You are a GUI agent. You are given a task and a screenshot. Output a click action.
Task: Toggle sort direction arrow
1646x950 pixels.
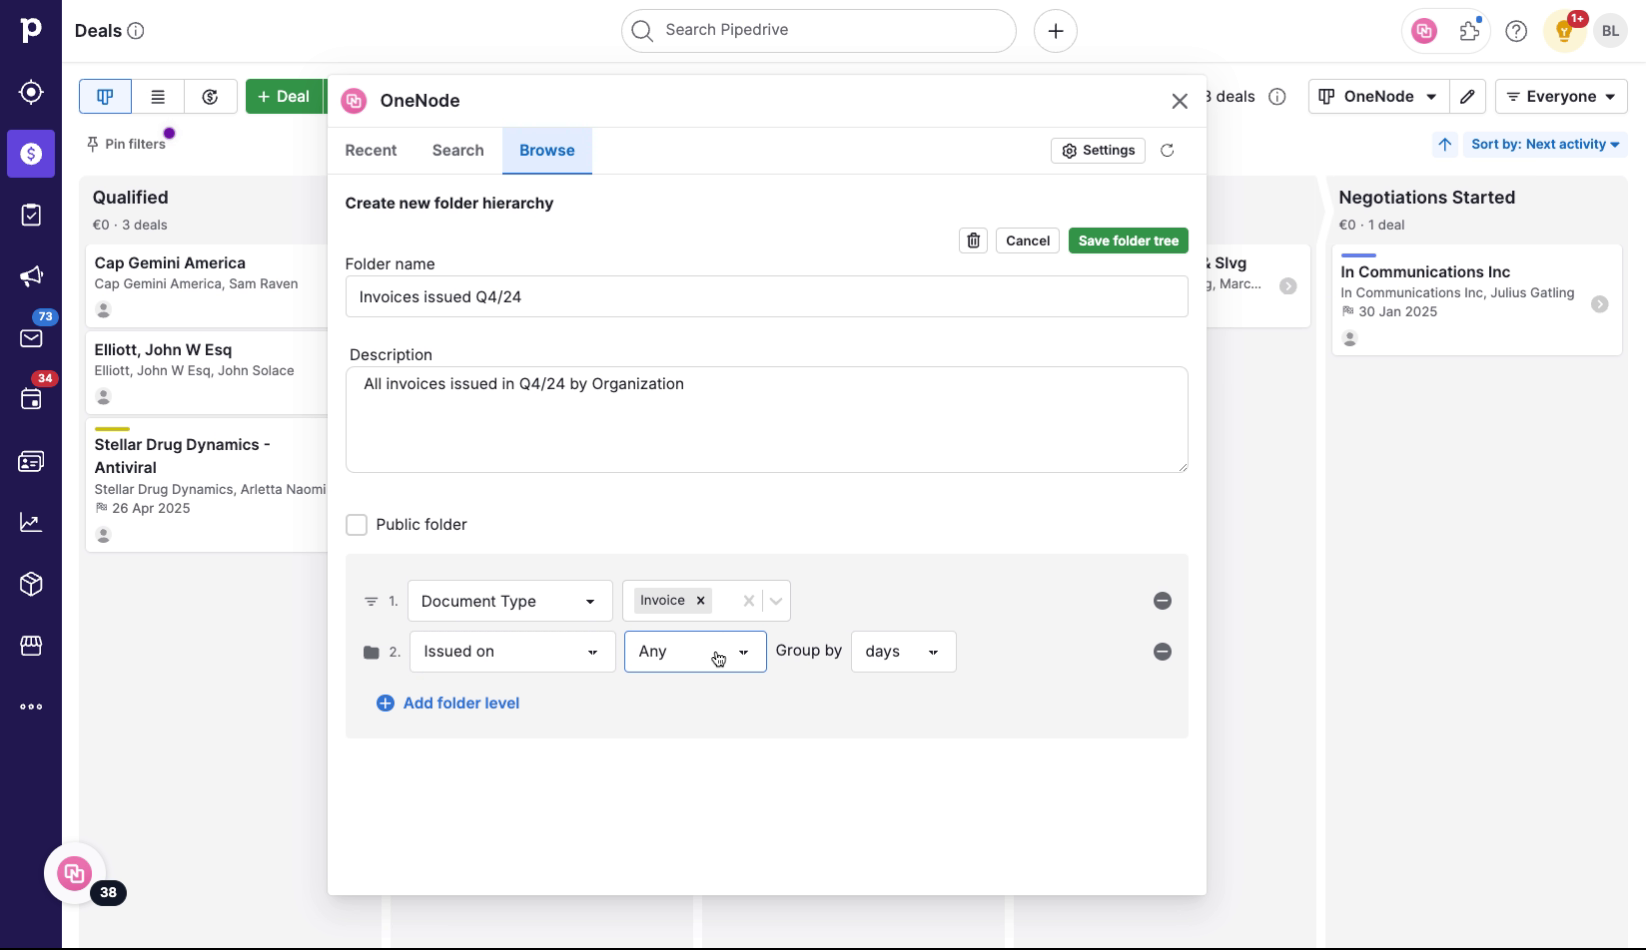pyautogui.click(x=1445, y=145)
